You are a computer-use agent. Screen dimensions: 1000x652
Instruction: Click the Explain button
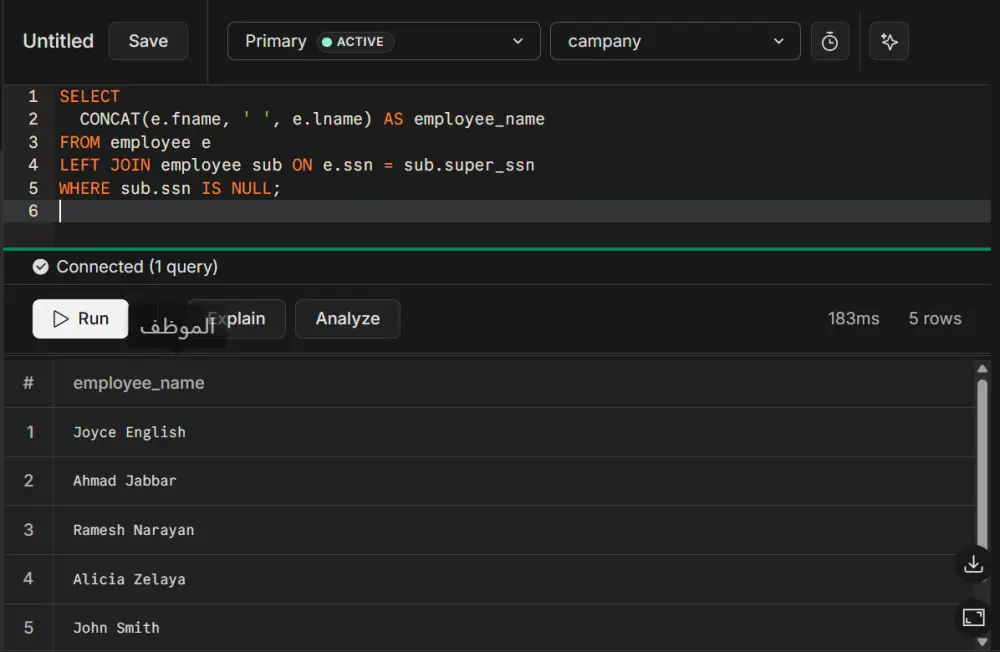[236, 318]
